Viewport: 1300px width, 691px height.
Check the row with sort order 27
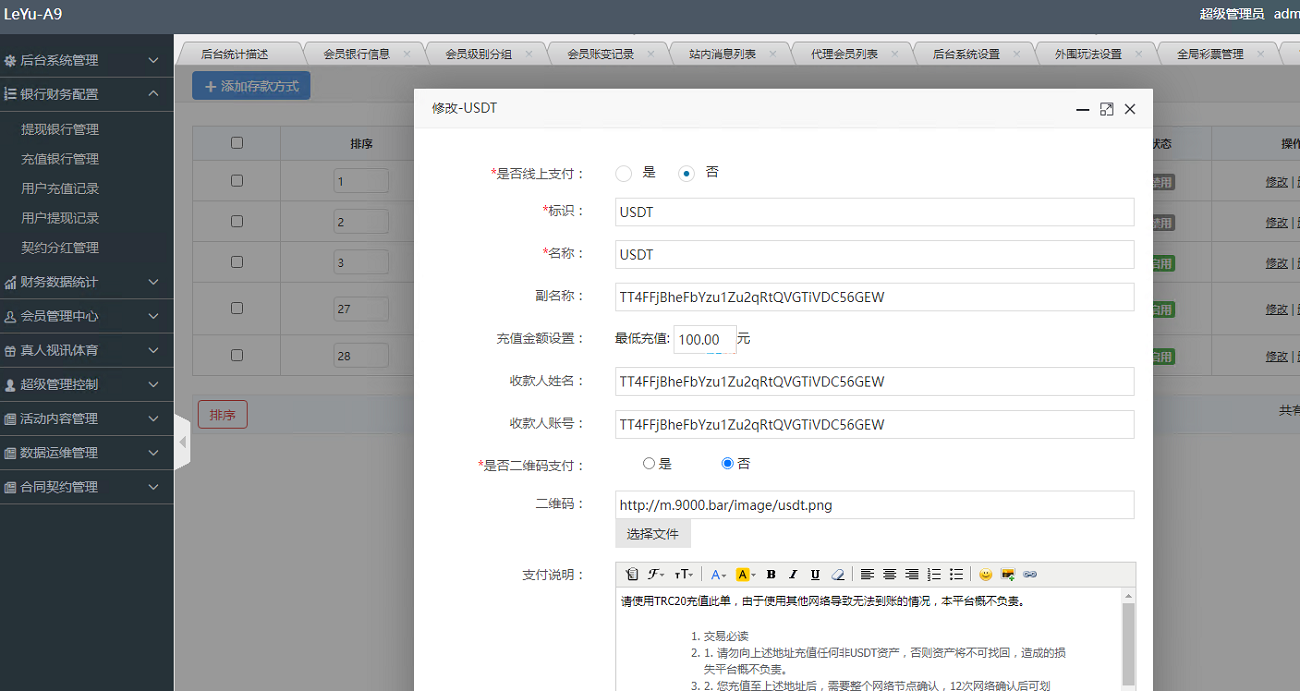click(x=237, y=308)
